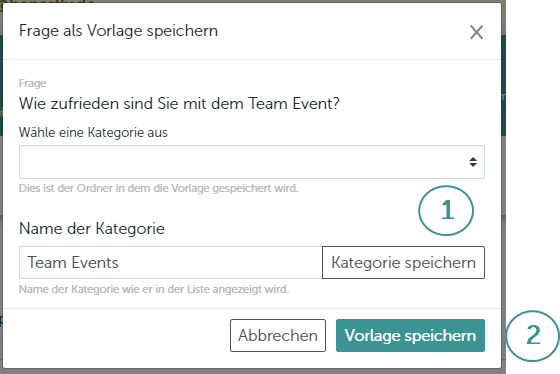Image resolution: width=560 pixels, height=374 pixels.
Task: Open the 'Wähle eine Kategorie aus' dropdown
Action: click(252, 162)
